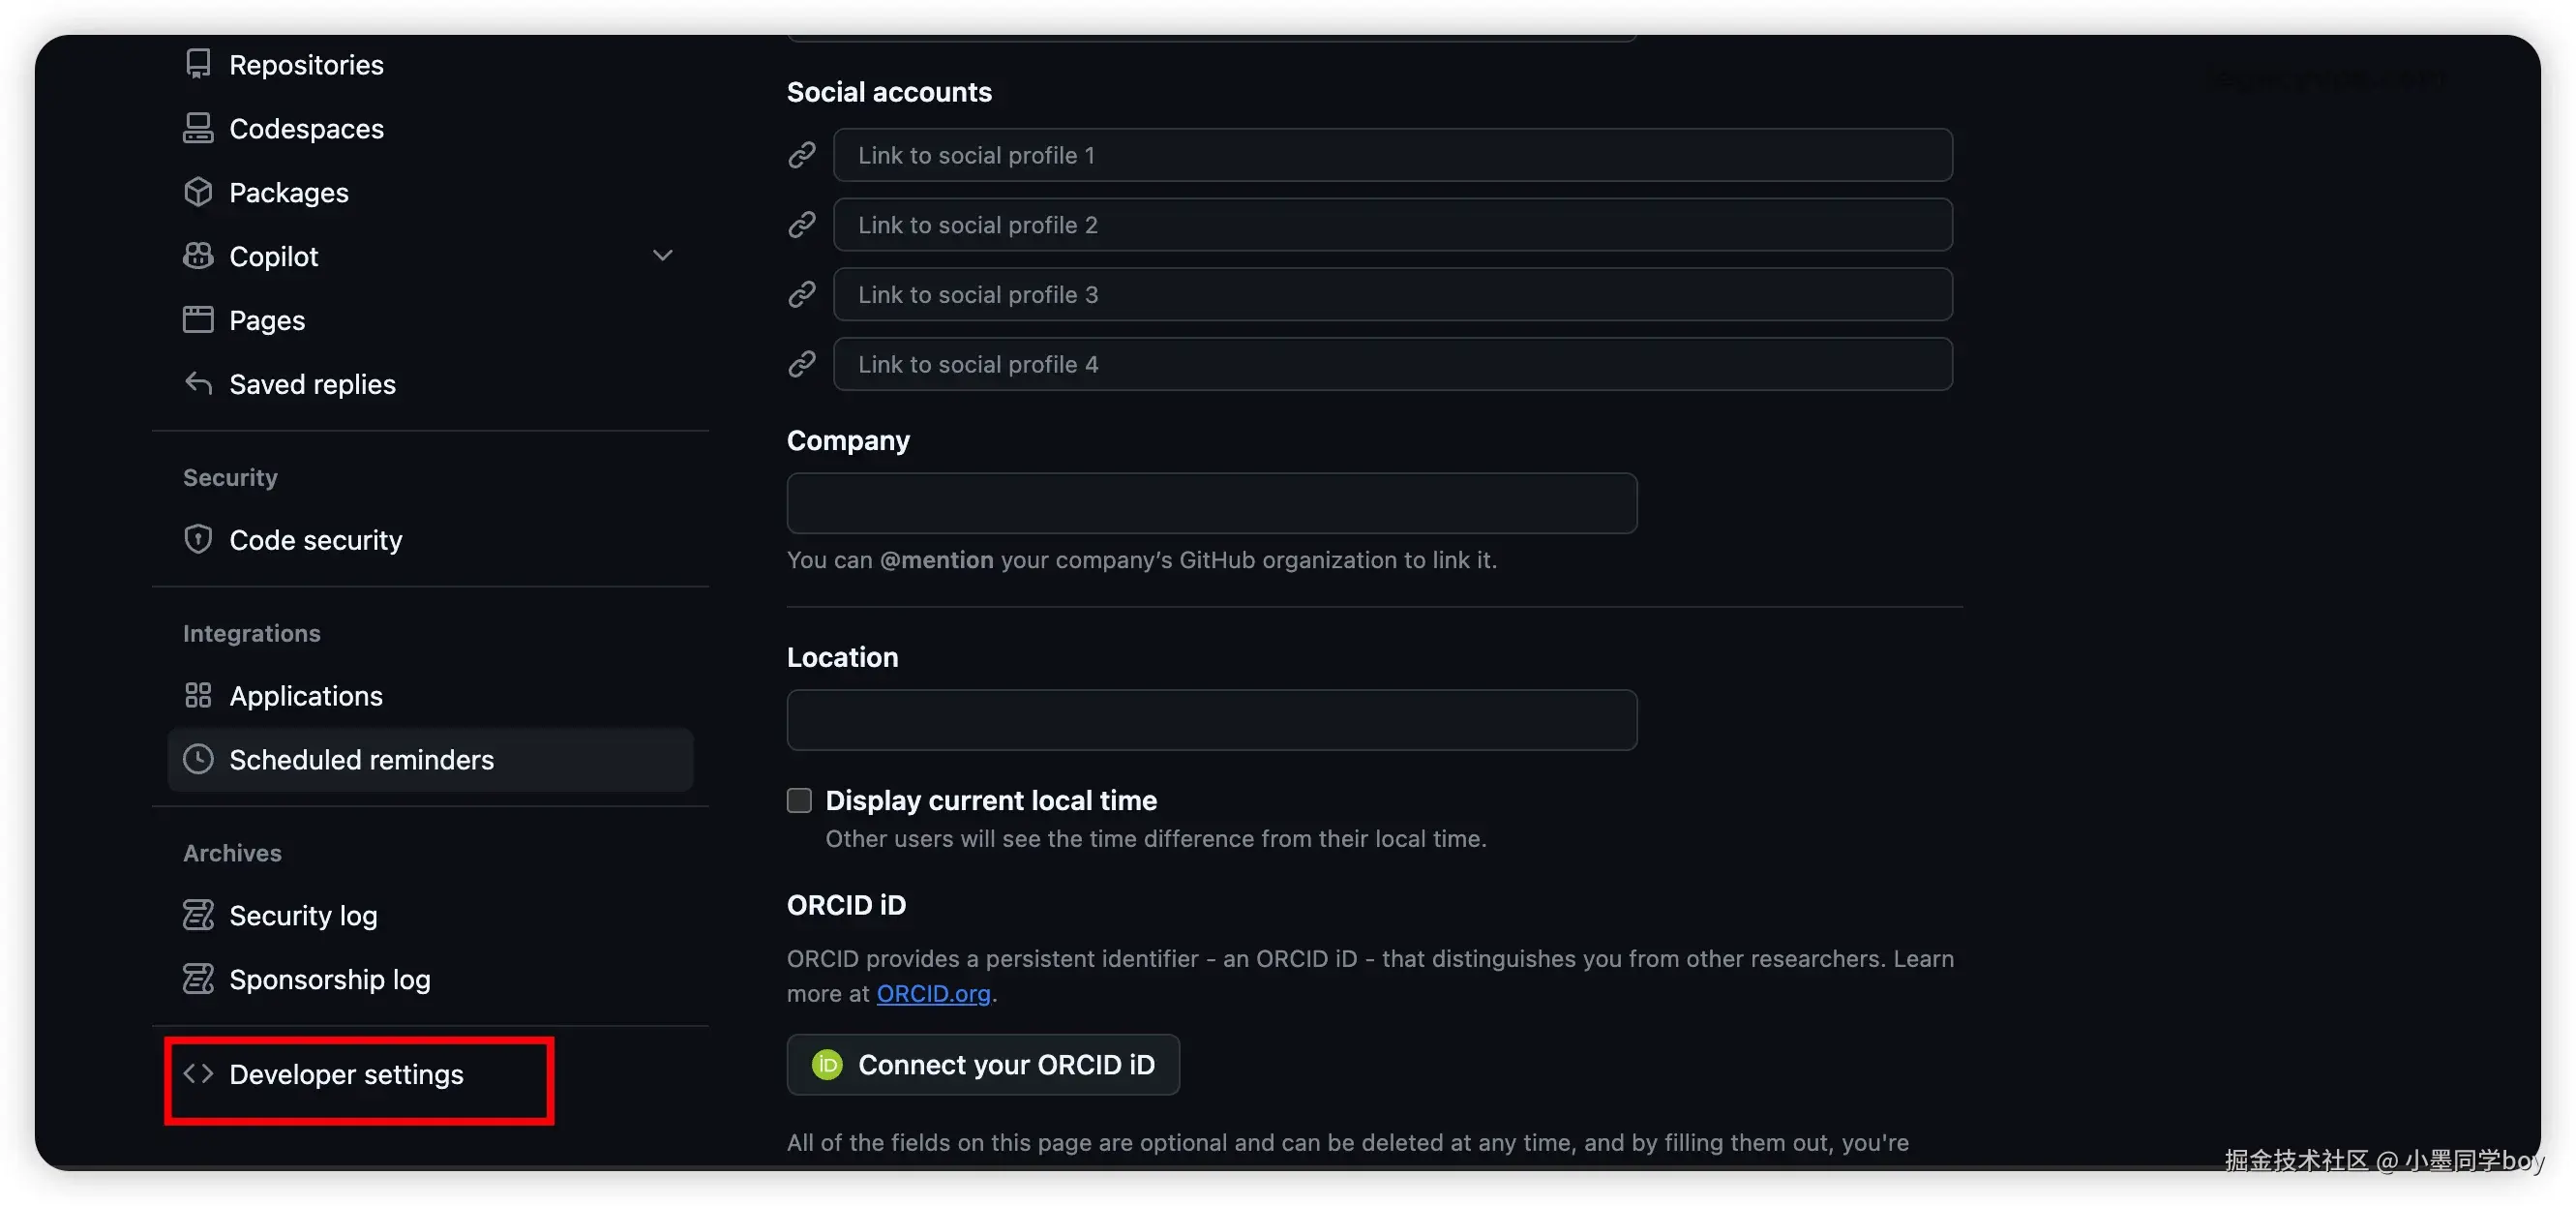The width and height of the screenshot is (2576, 1206).
Task: Click into the Location text field
Action: [1212, 720]
